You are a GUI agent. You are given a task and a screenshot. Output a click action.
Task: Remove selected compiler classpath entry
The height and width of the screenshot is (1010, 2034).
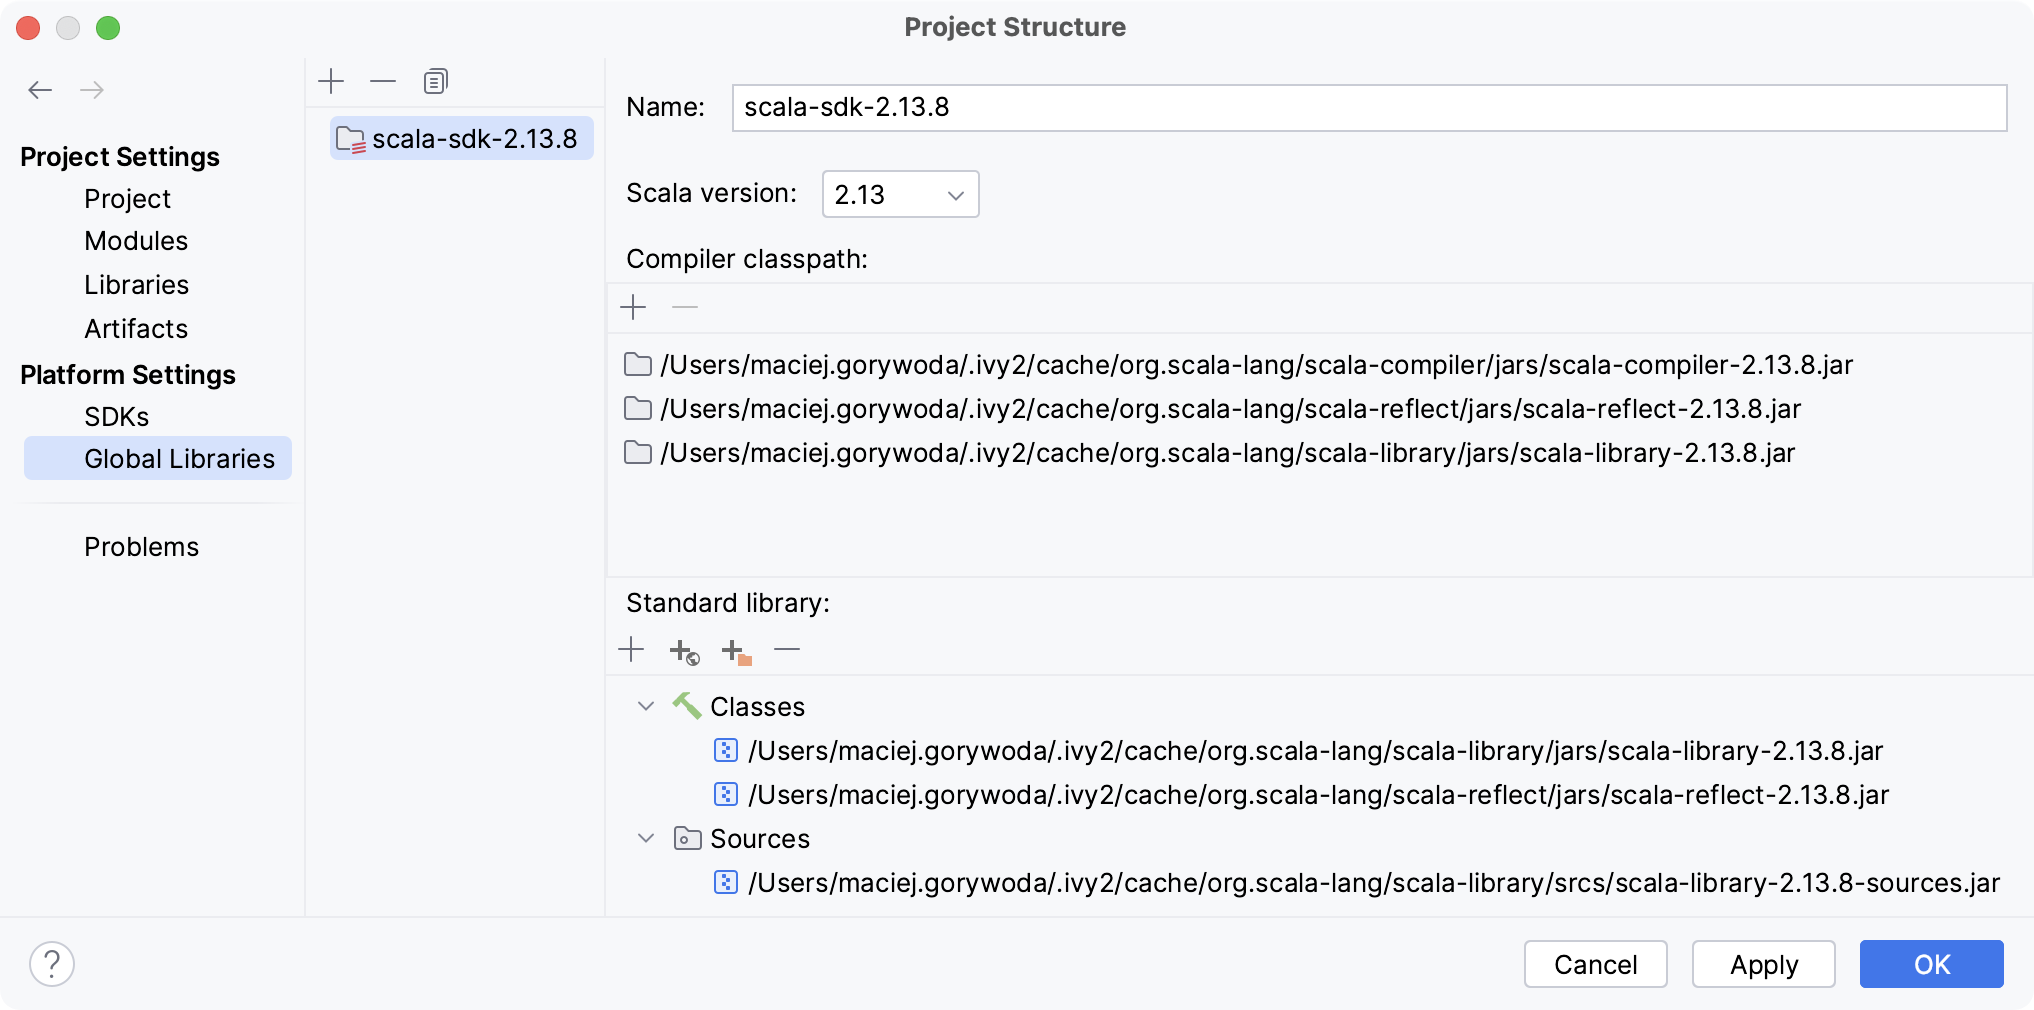tap(685, 307)
